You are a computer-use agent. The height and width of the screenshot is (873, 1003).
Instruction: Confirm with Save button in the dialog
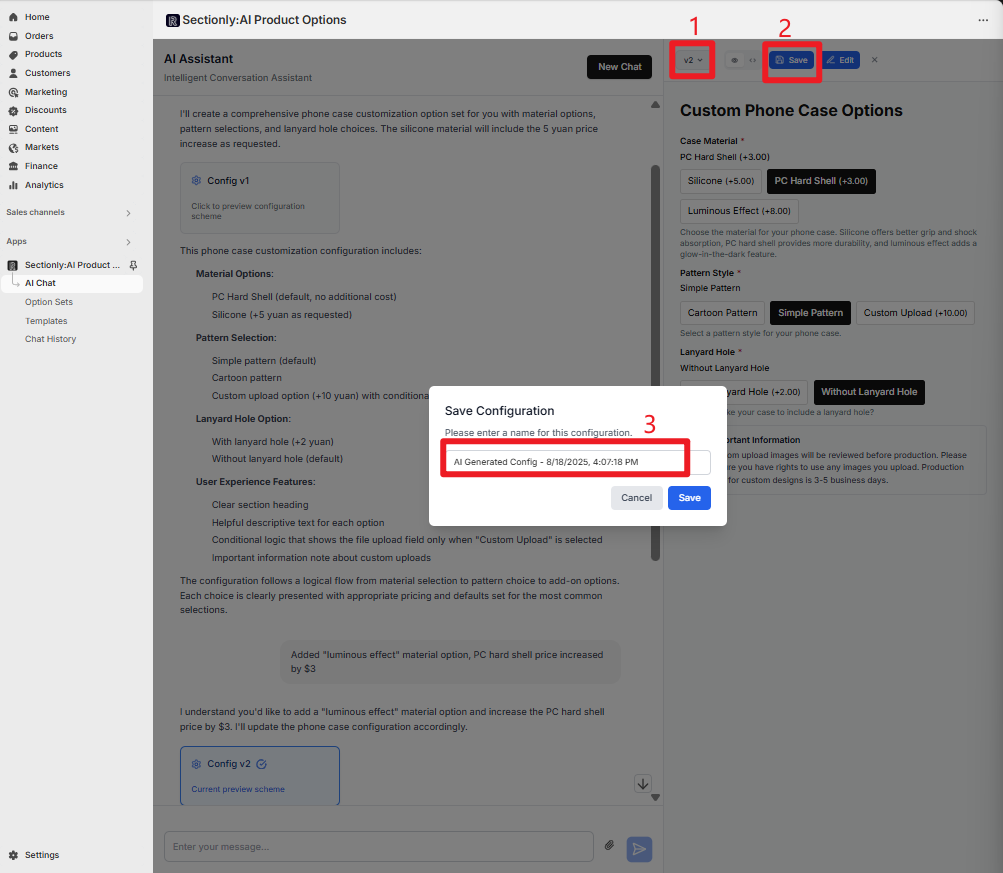689,498
